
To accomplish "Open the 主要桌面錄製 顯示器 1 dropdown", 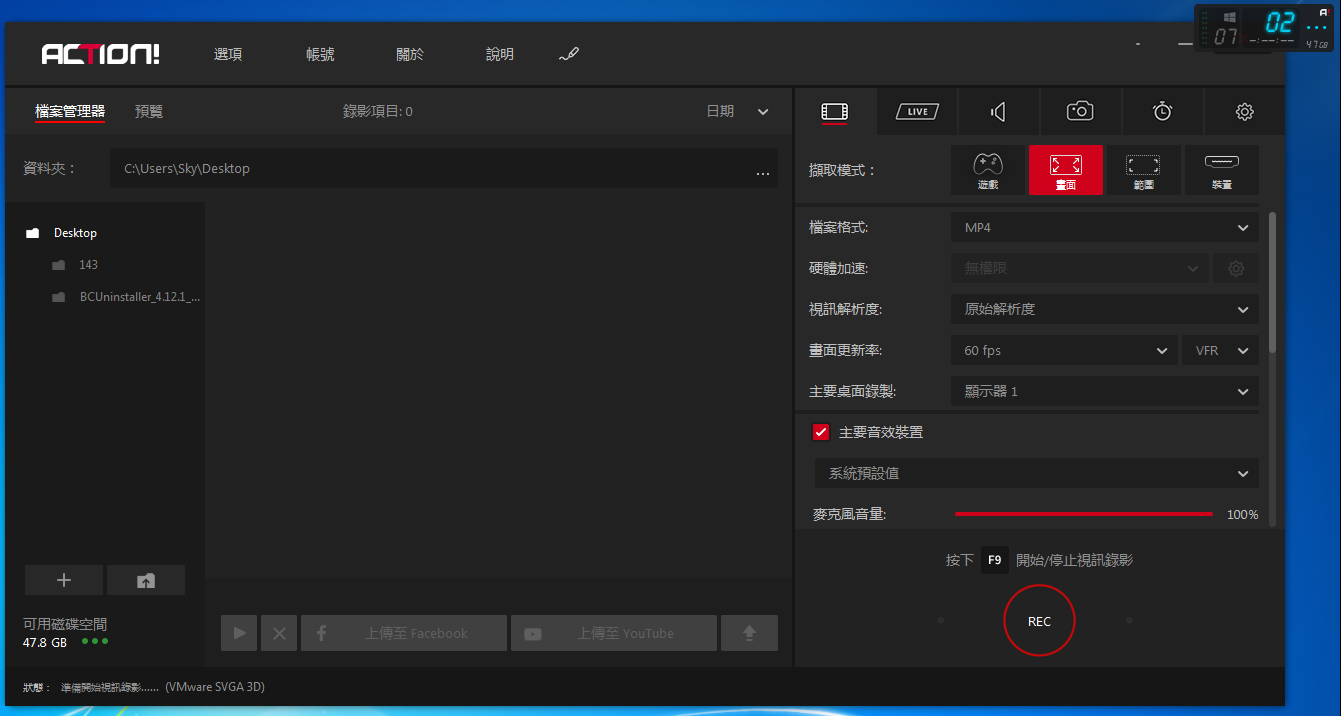I will 1105,391.
